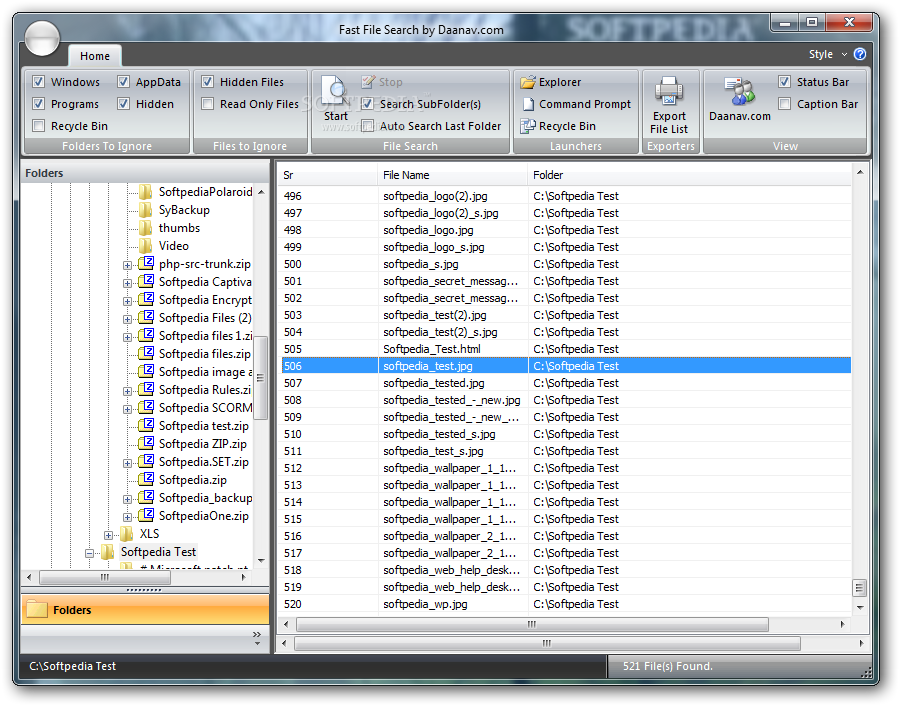Select row 505 Softpedia_Test.html

point(566,349)
